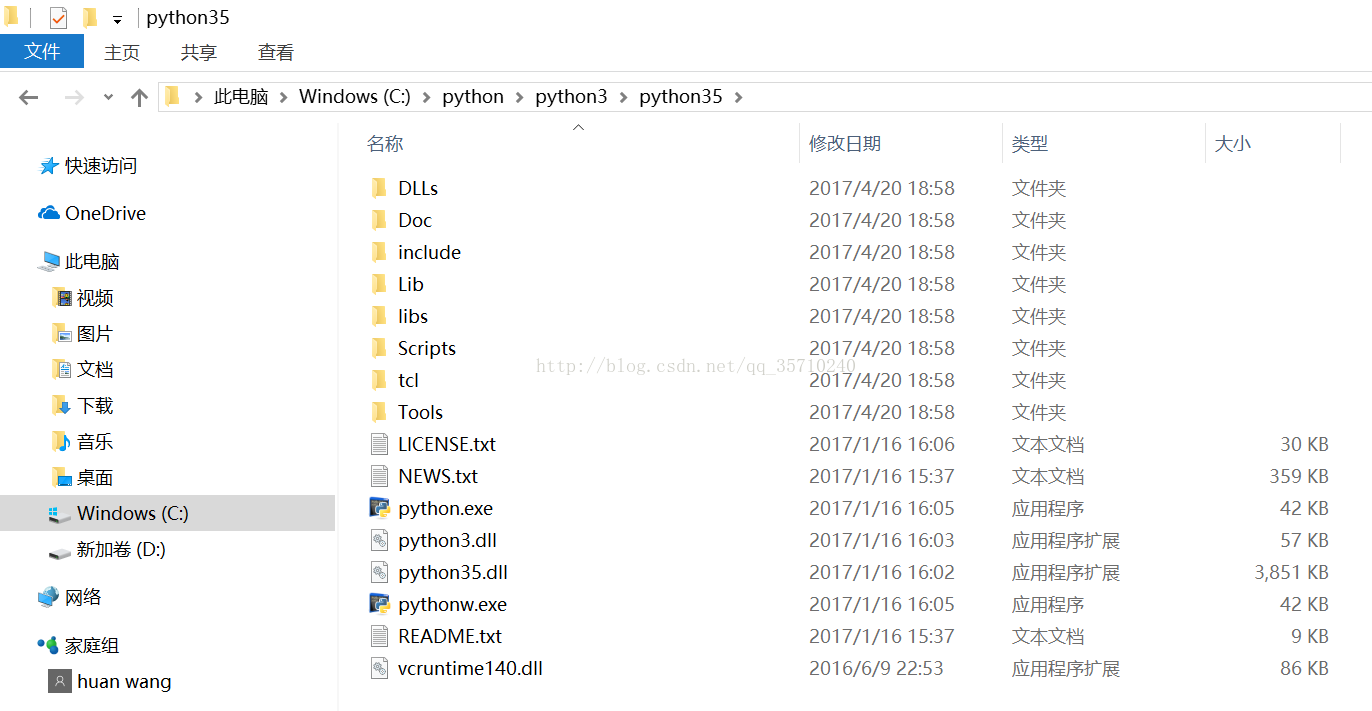Click the python.exe application icon
This screenshot has width=1372, height=711.
[x=379, y=508]
